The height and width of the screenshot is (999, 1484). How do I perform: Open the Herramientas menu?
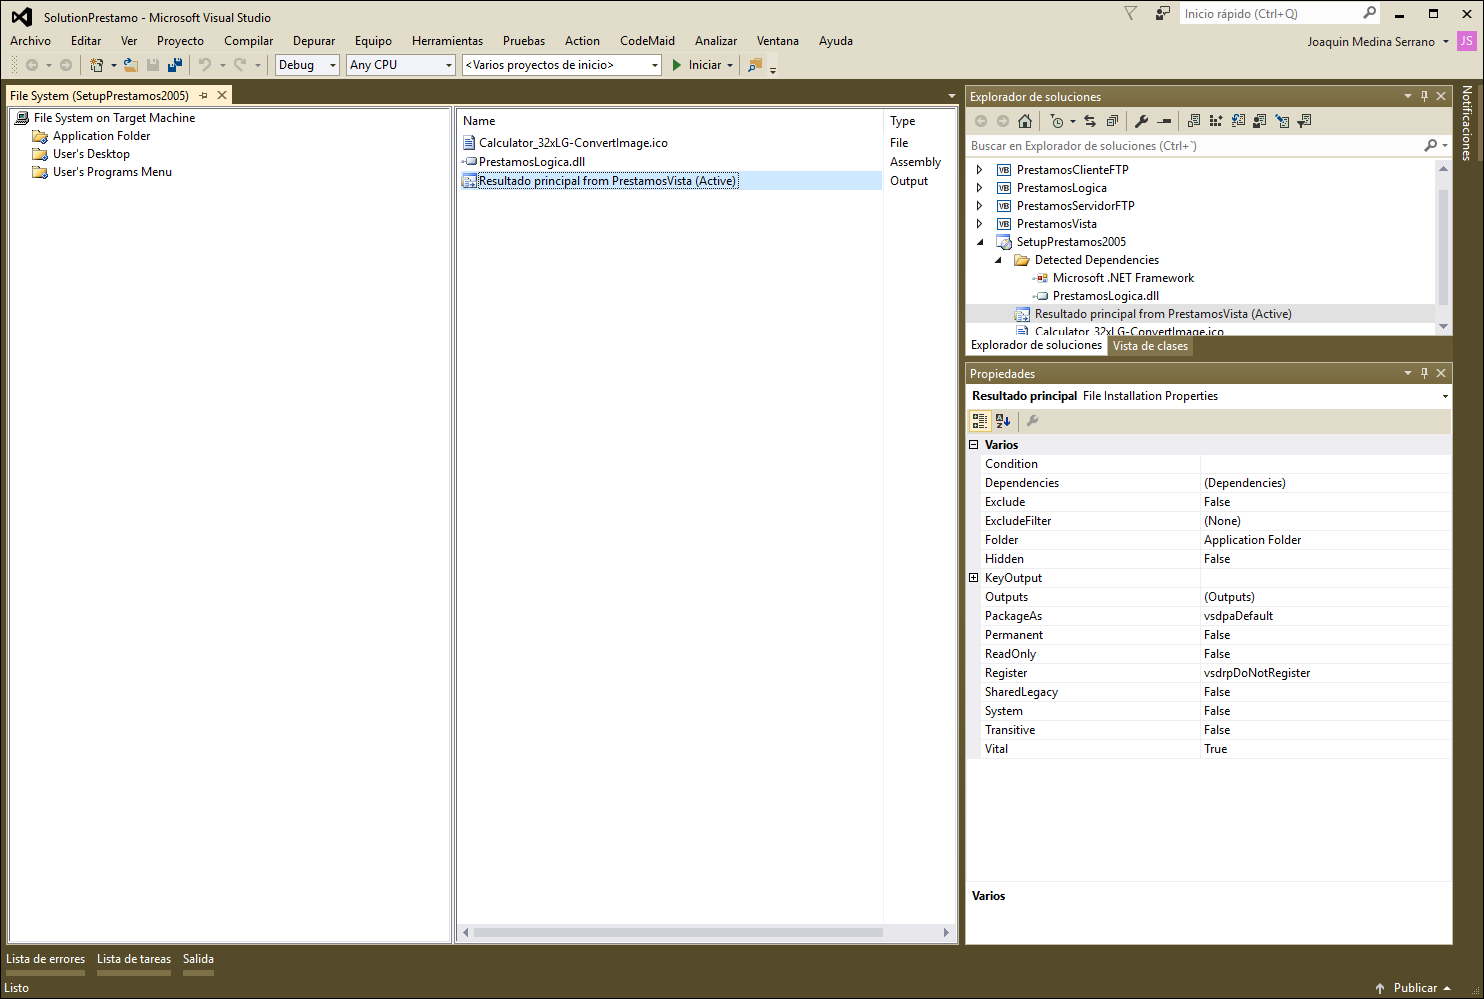click(447, 41)
